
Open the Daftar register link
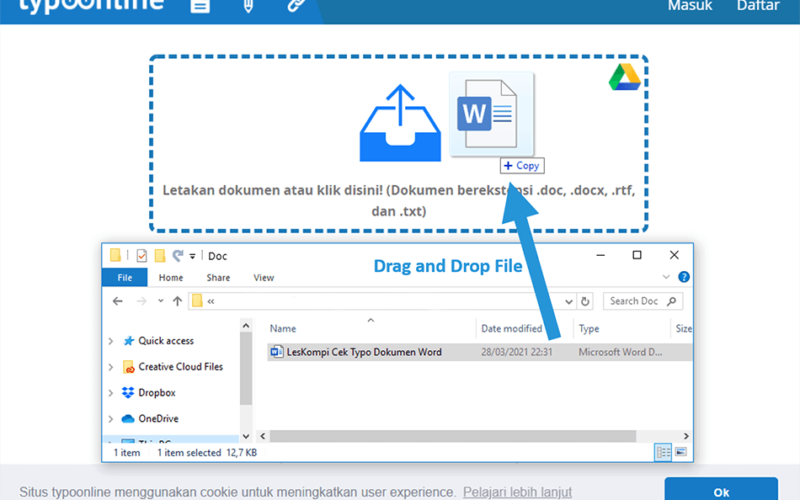pos(758,6)
